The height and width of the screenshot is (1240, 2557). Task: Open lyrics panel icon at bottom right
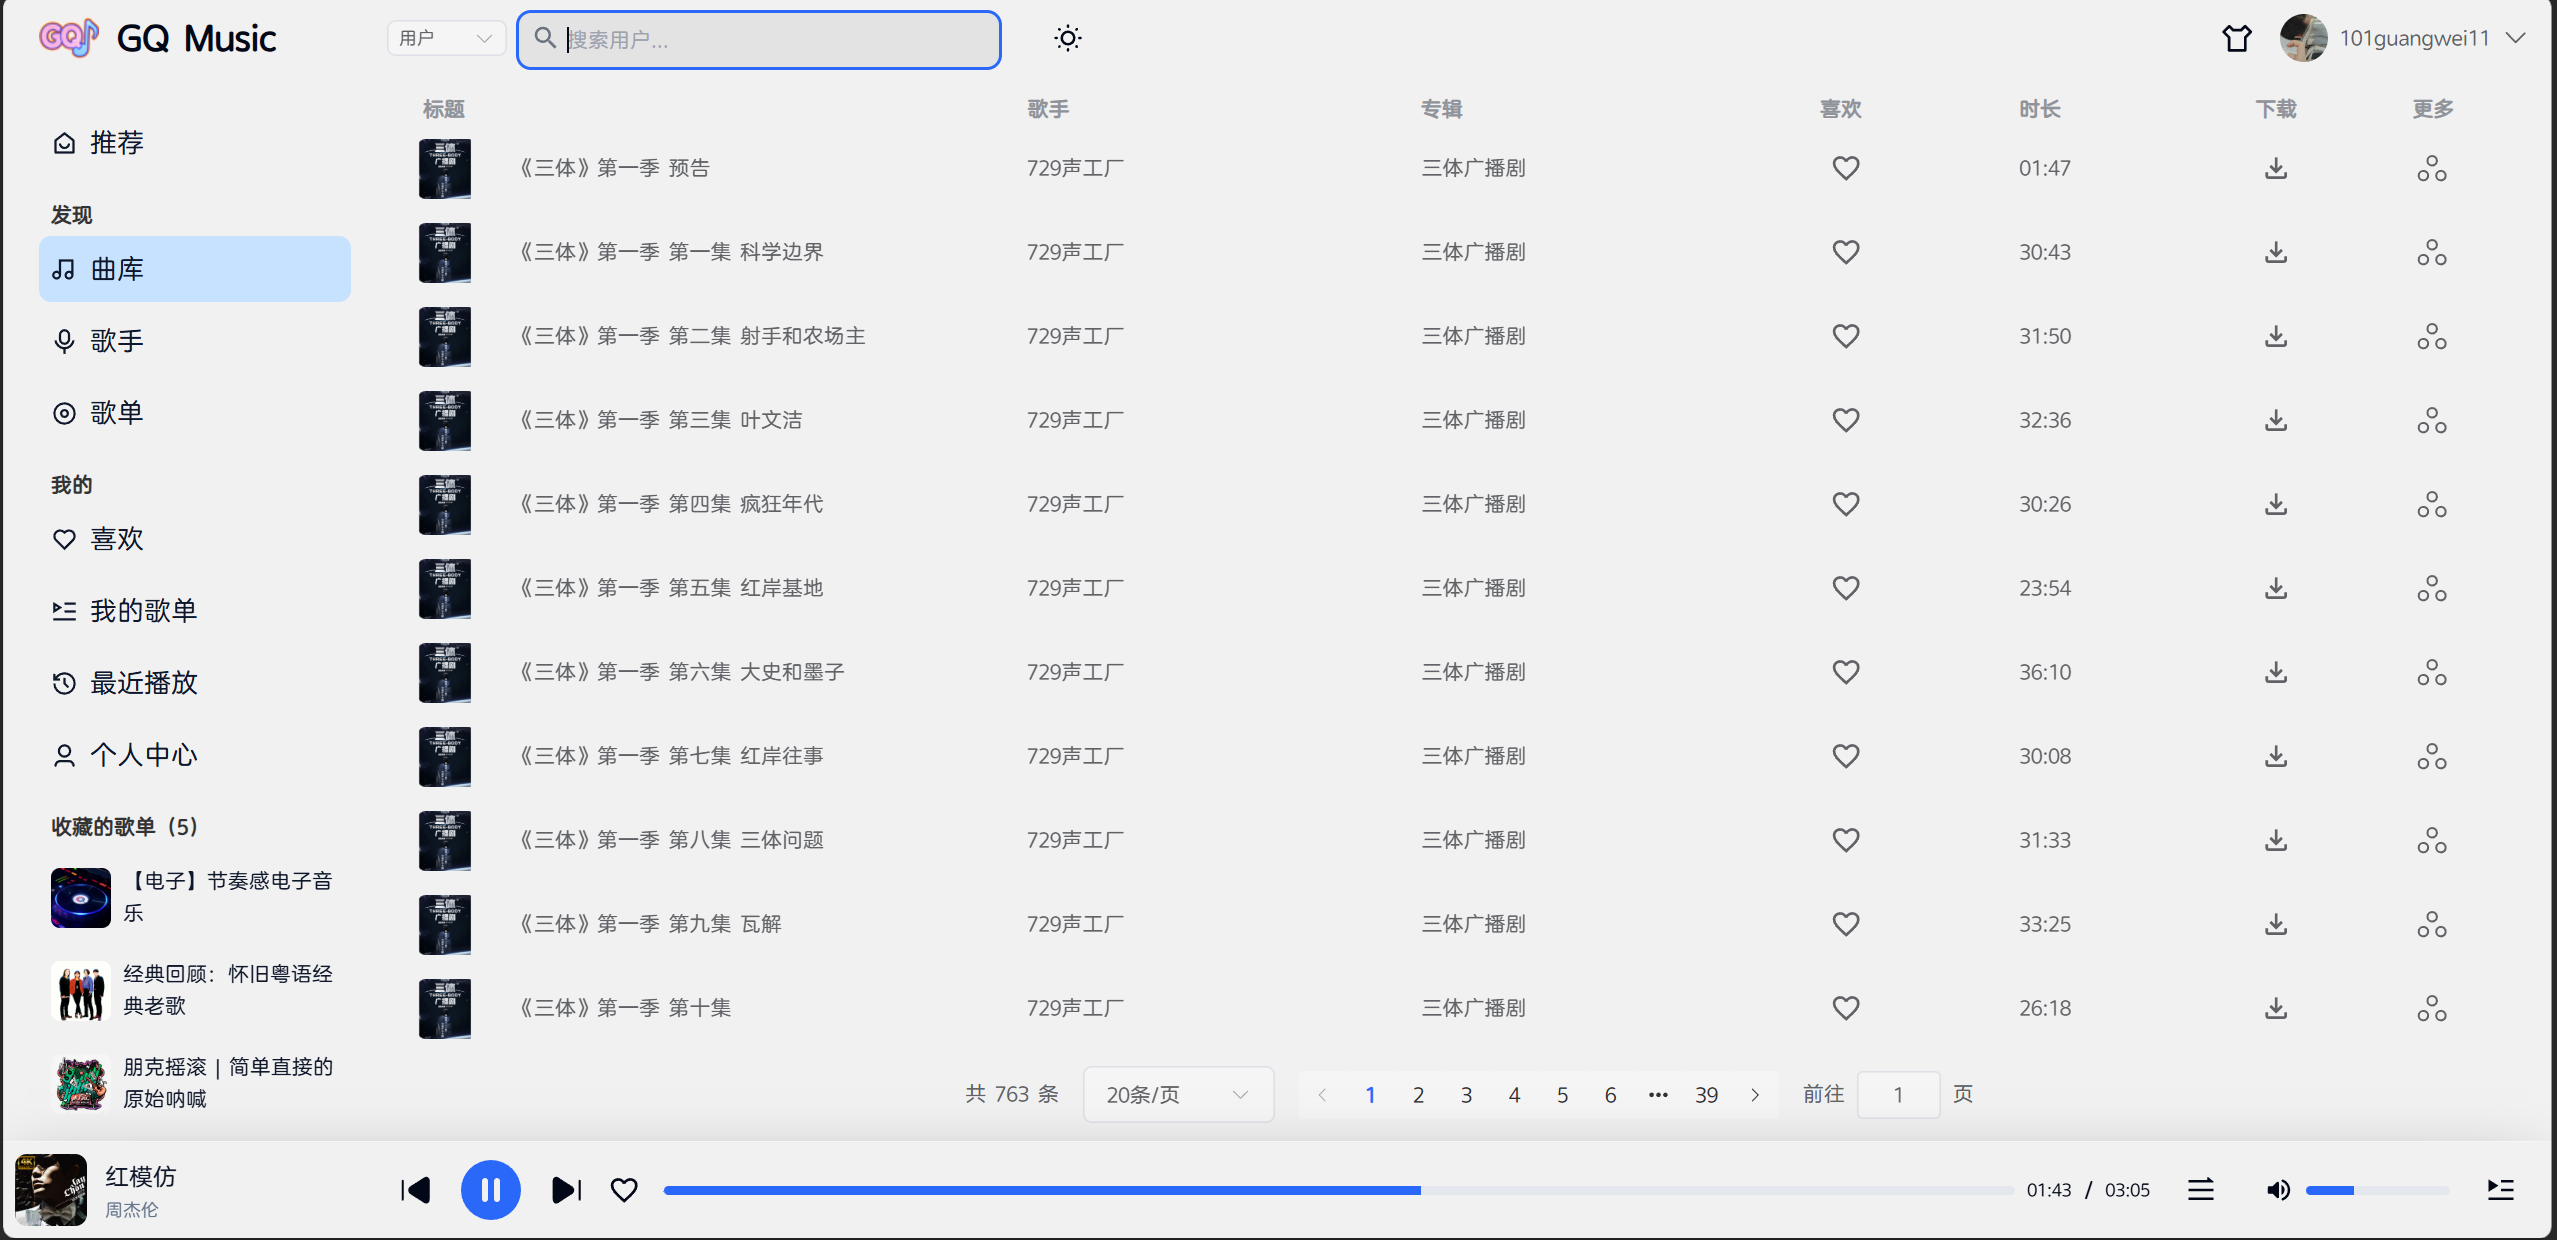pyautogui.click(x=2500, y=1189)
